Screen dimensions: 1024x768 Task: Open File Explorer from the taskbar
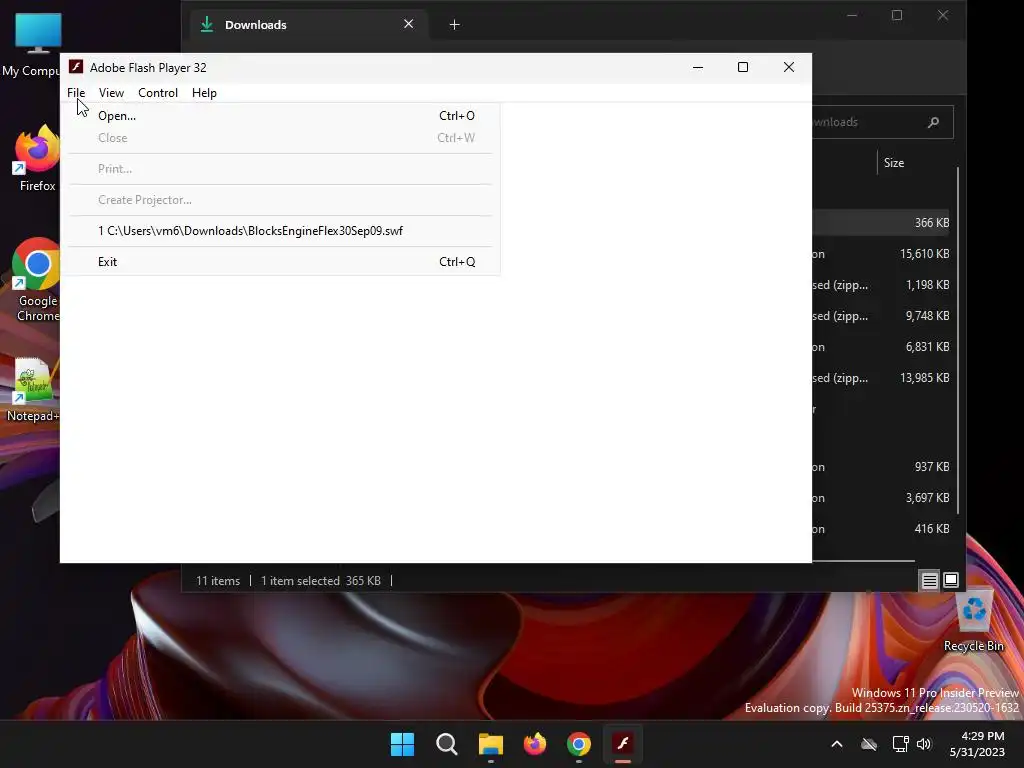point(490,744)
